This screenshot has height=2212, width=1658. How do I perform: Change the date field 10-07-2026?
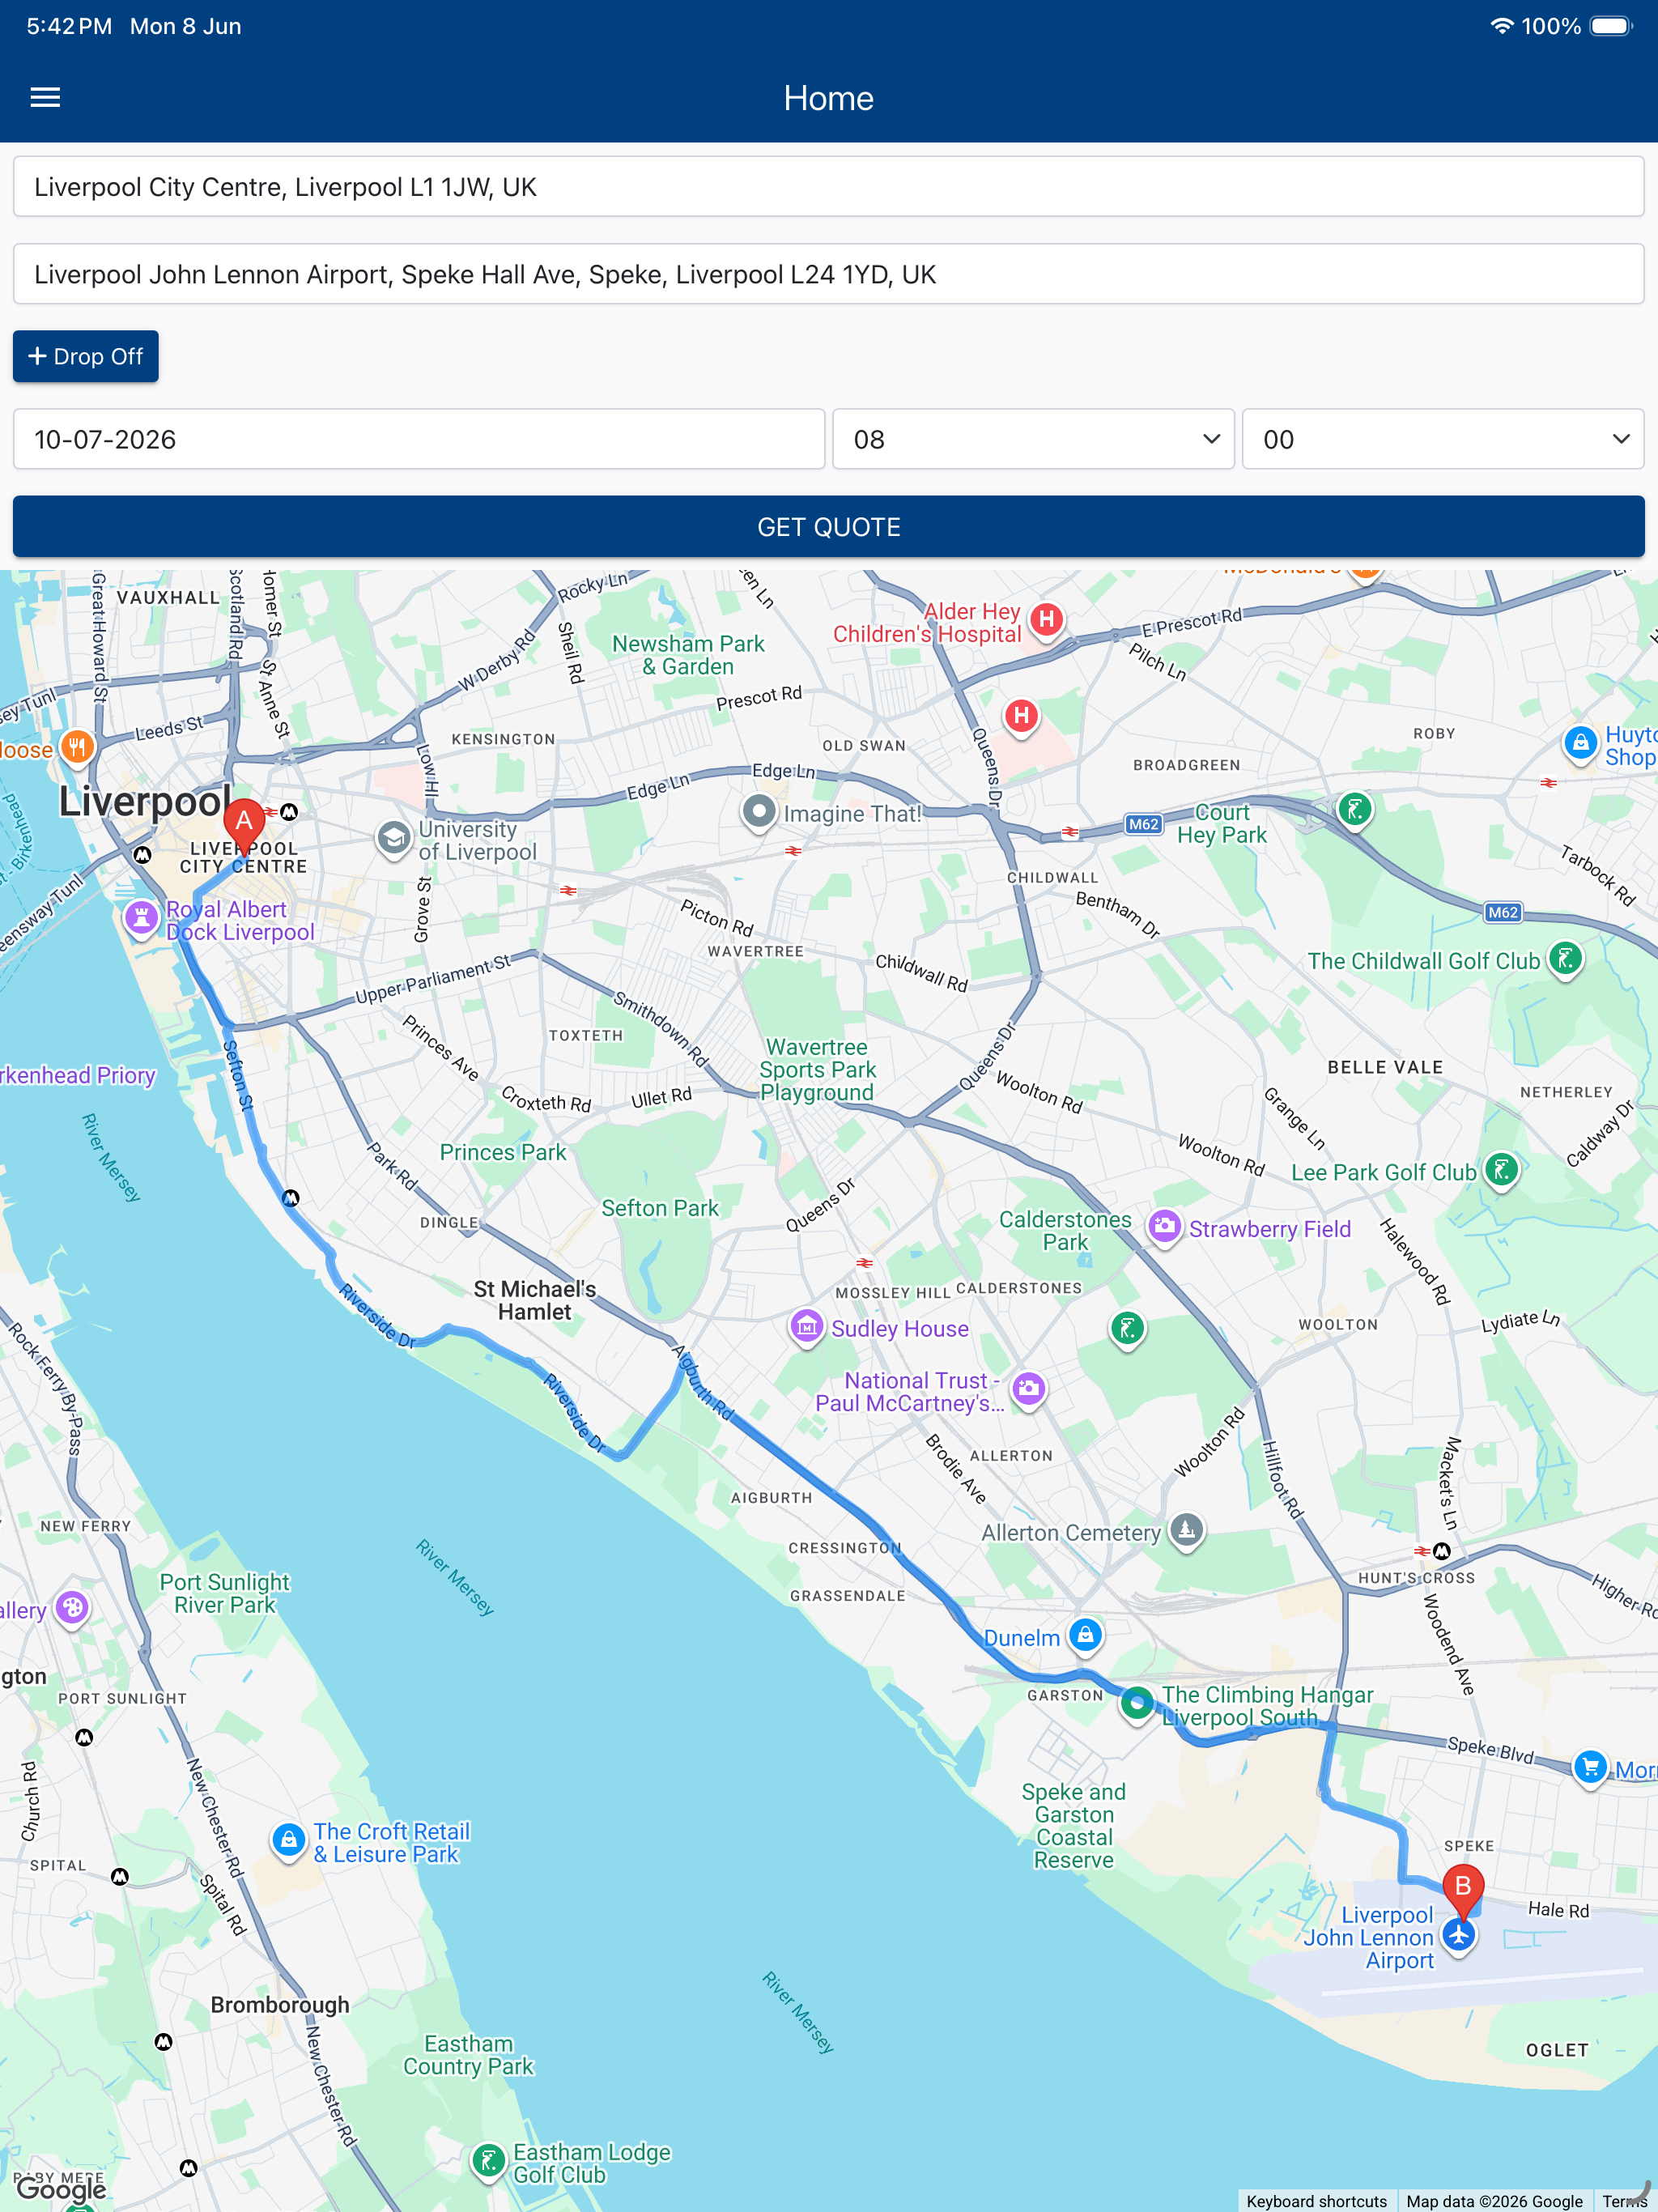(419, 439)
